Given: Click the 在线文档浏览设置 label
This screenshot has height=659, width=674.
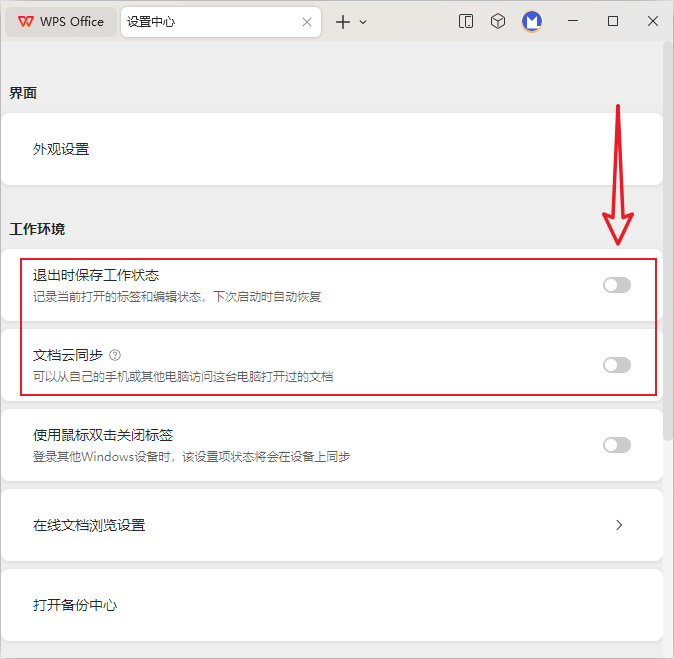Looking at the screenshot, I should 89,525.
